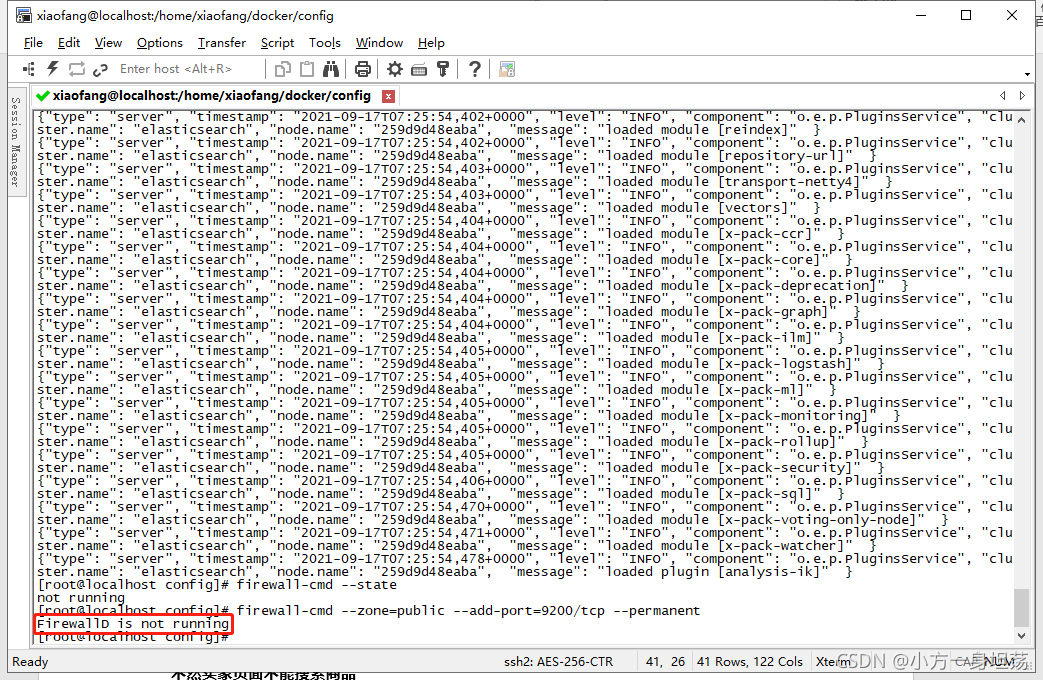This screenshot has height=680, width=1043.
Task: Open the Keymap Editor keyboard icon
Action: click(419, 69)
